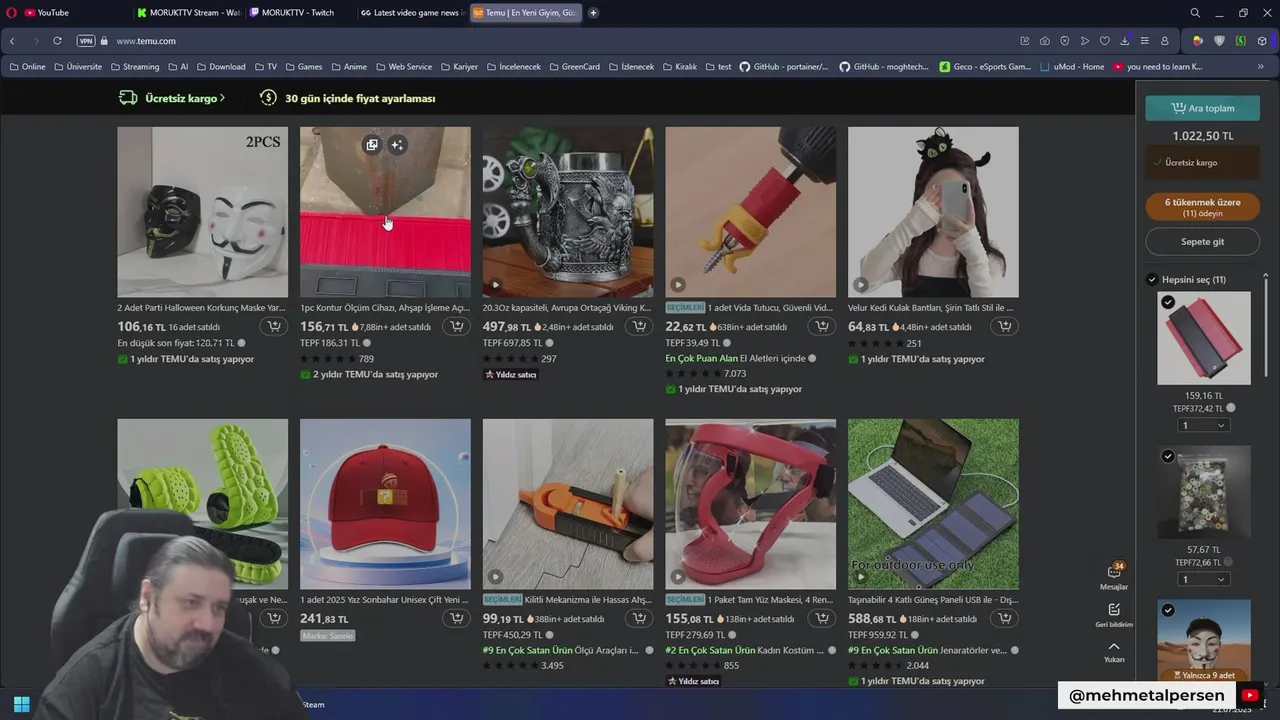Viewport: 1280px width, 720px height.
Task: Reload the page with the refresh icon
Action: (x=57, y=41)
